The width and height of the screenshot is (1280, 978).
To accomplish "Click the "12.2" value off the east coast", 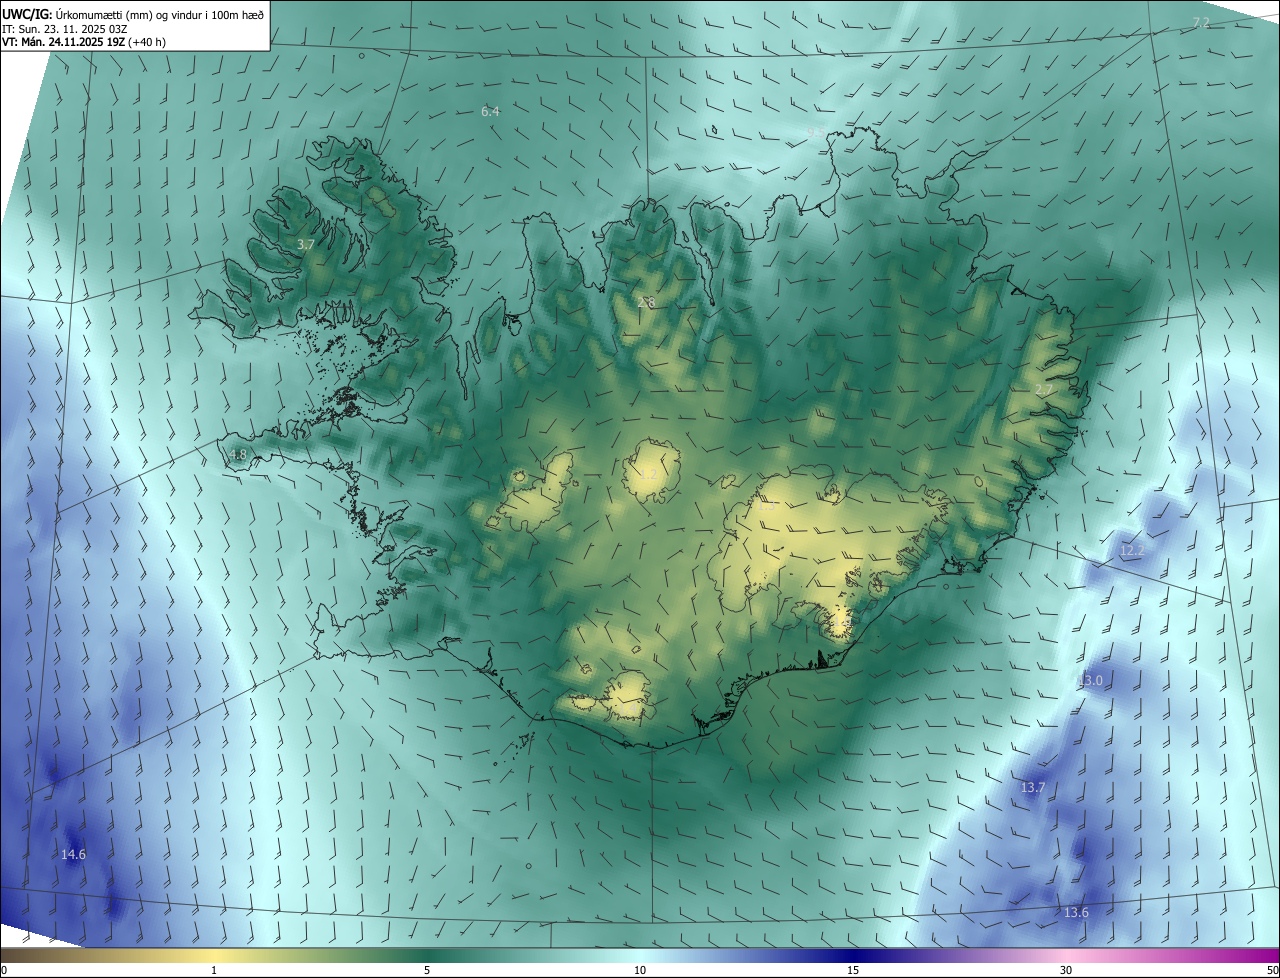I will click(x=1132, y=551).
